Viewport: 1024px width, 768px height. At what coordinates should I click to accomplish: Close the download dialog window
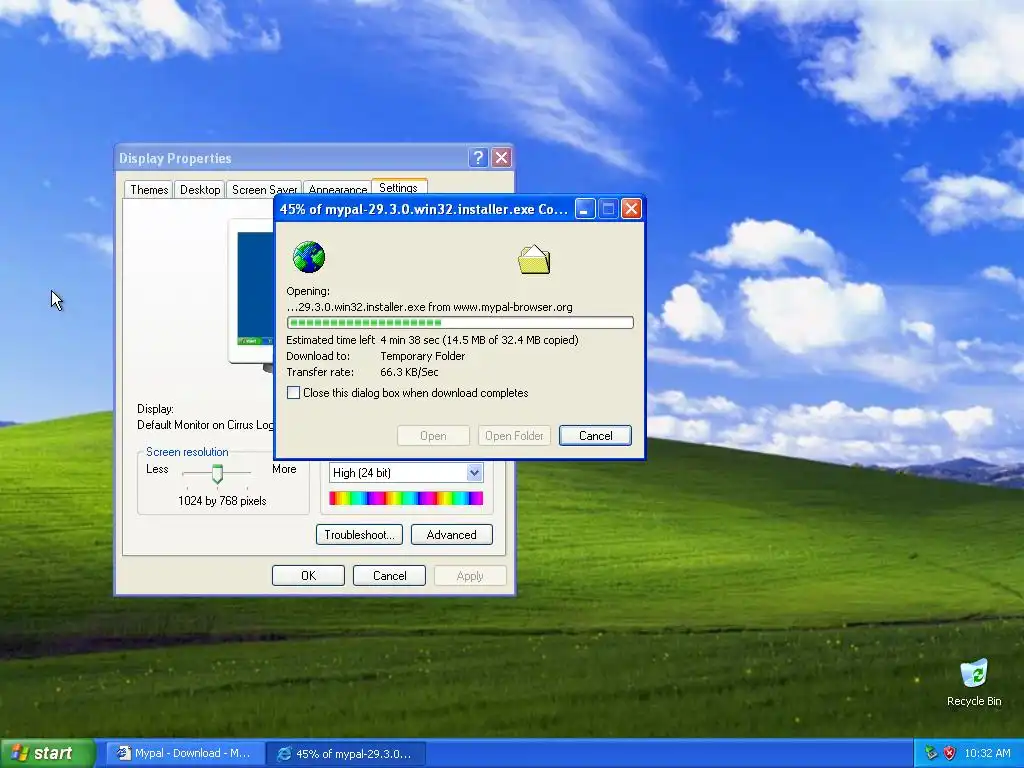click(x=631, y=209)
